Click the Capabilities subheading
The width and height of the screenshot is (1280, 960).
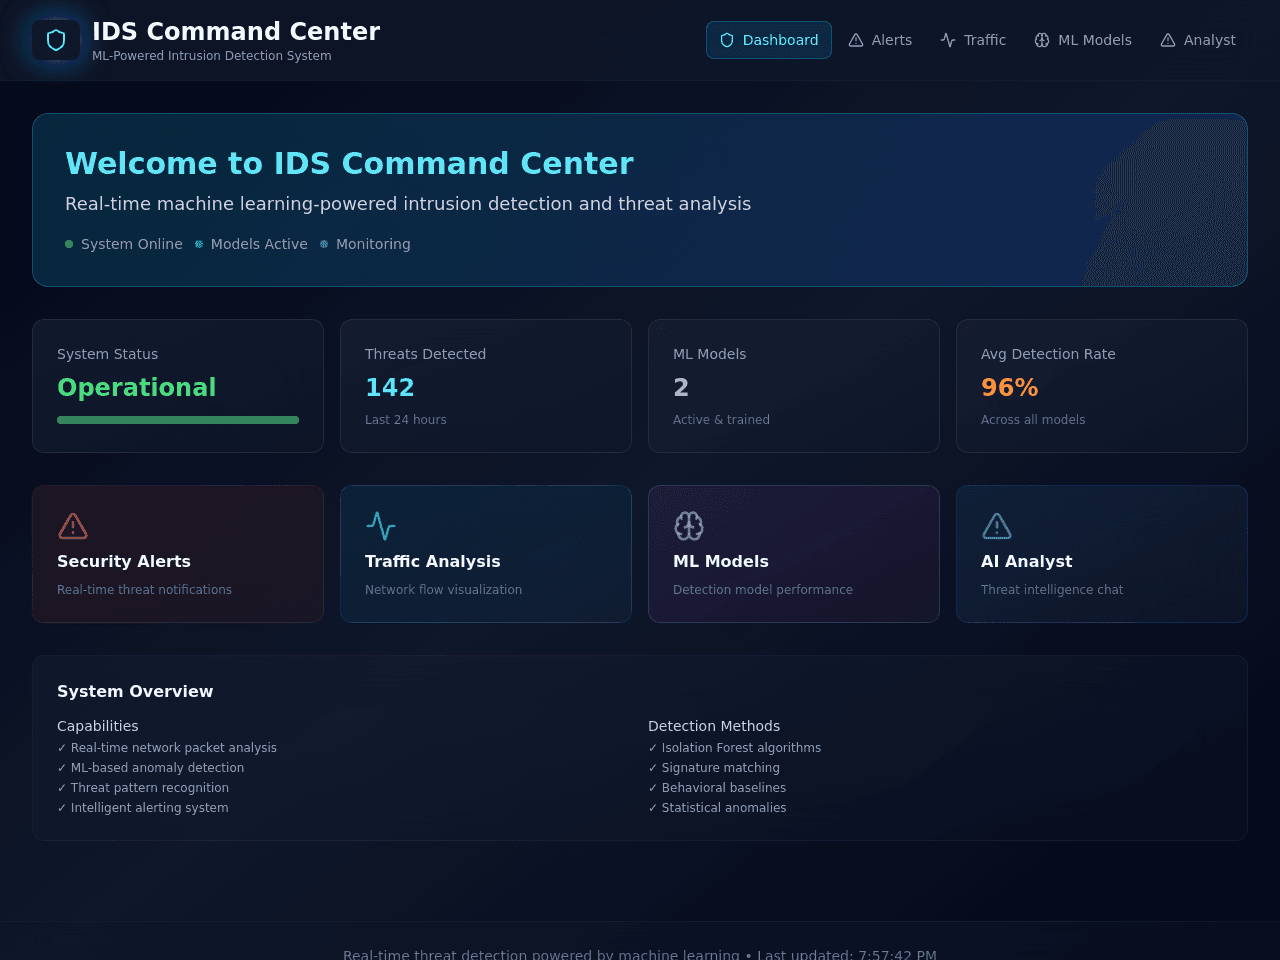[98, 726]
